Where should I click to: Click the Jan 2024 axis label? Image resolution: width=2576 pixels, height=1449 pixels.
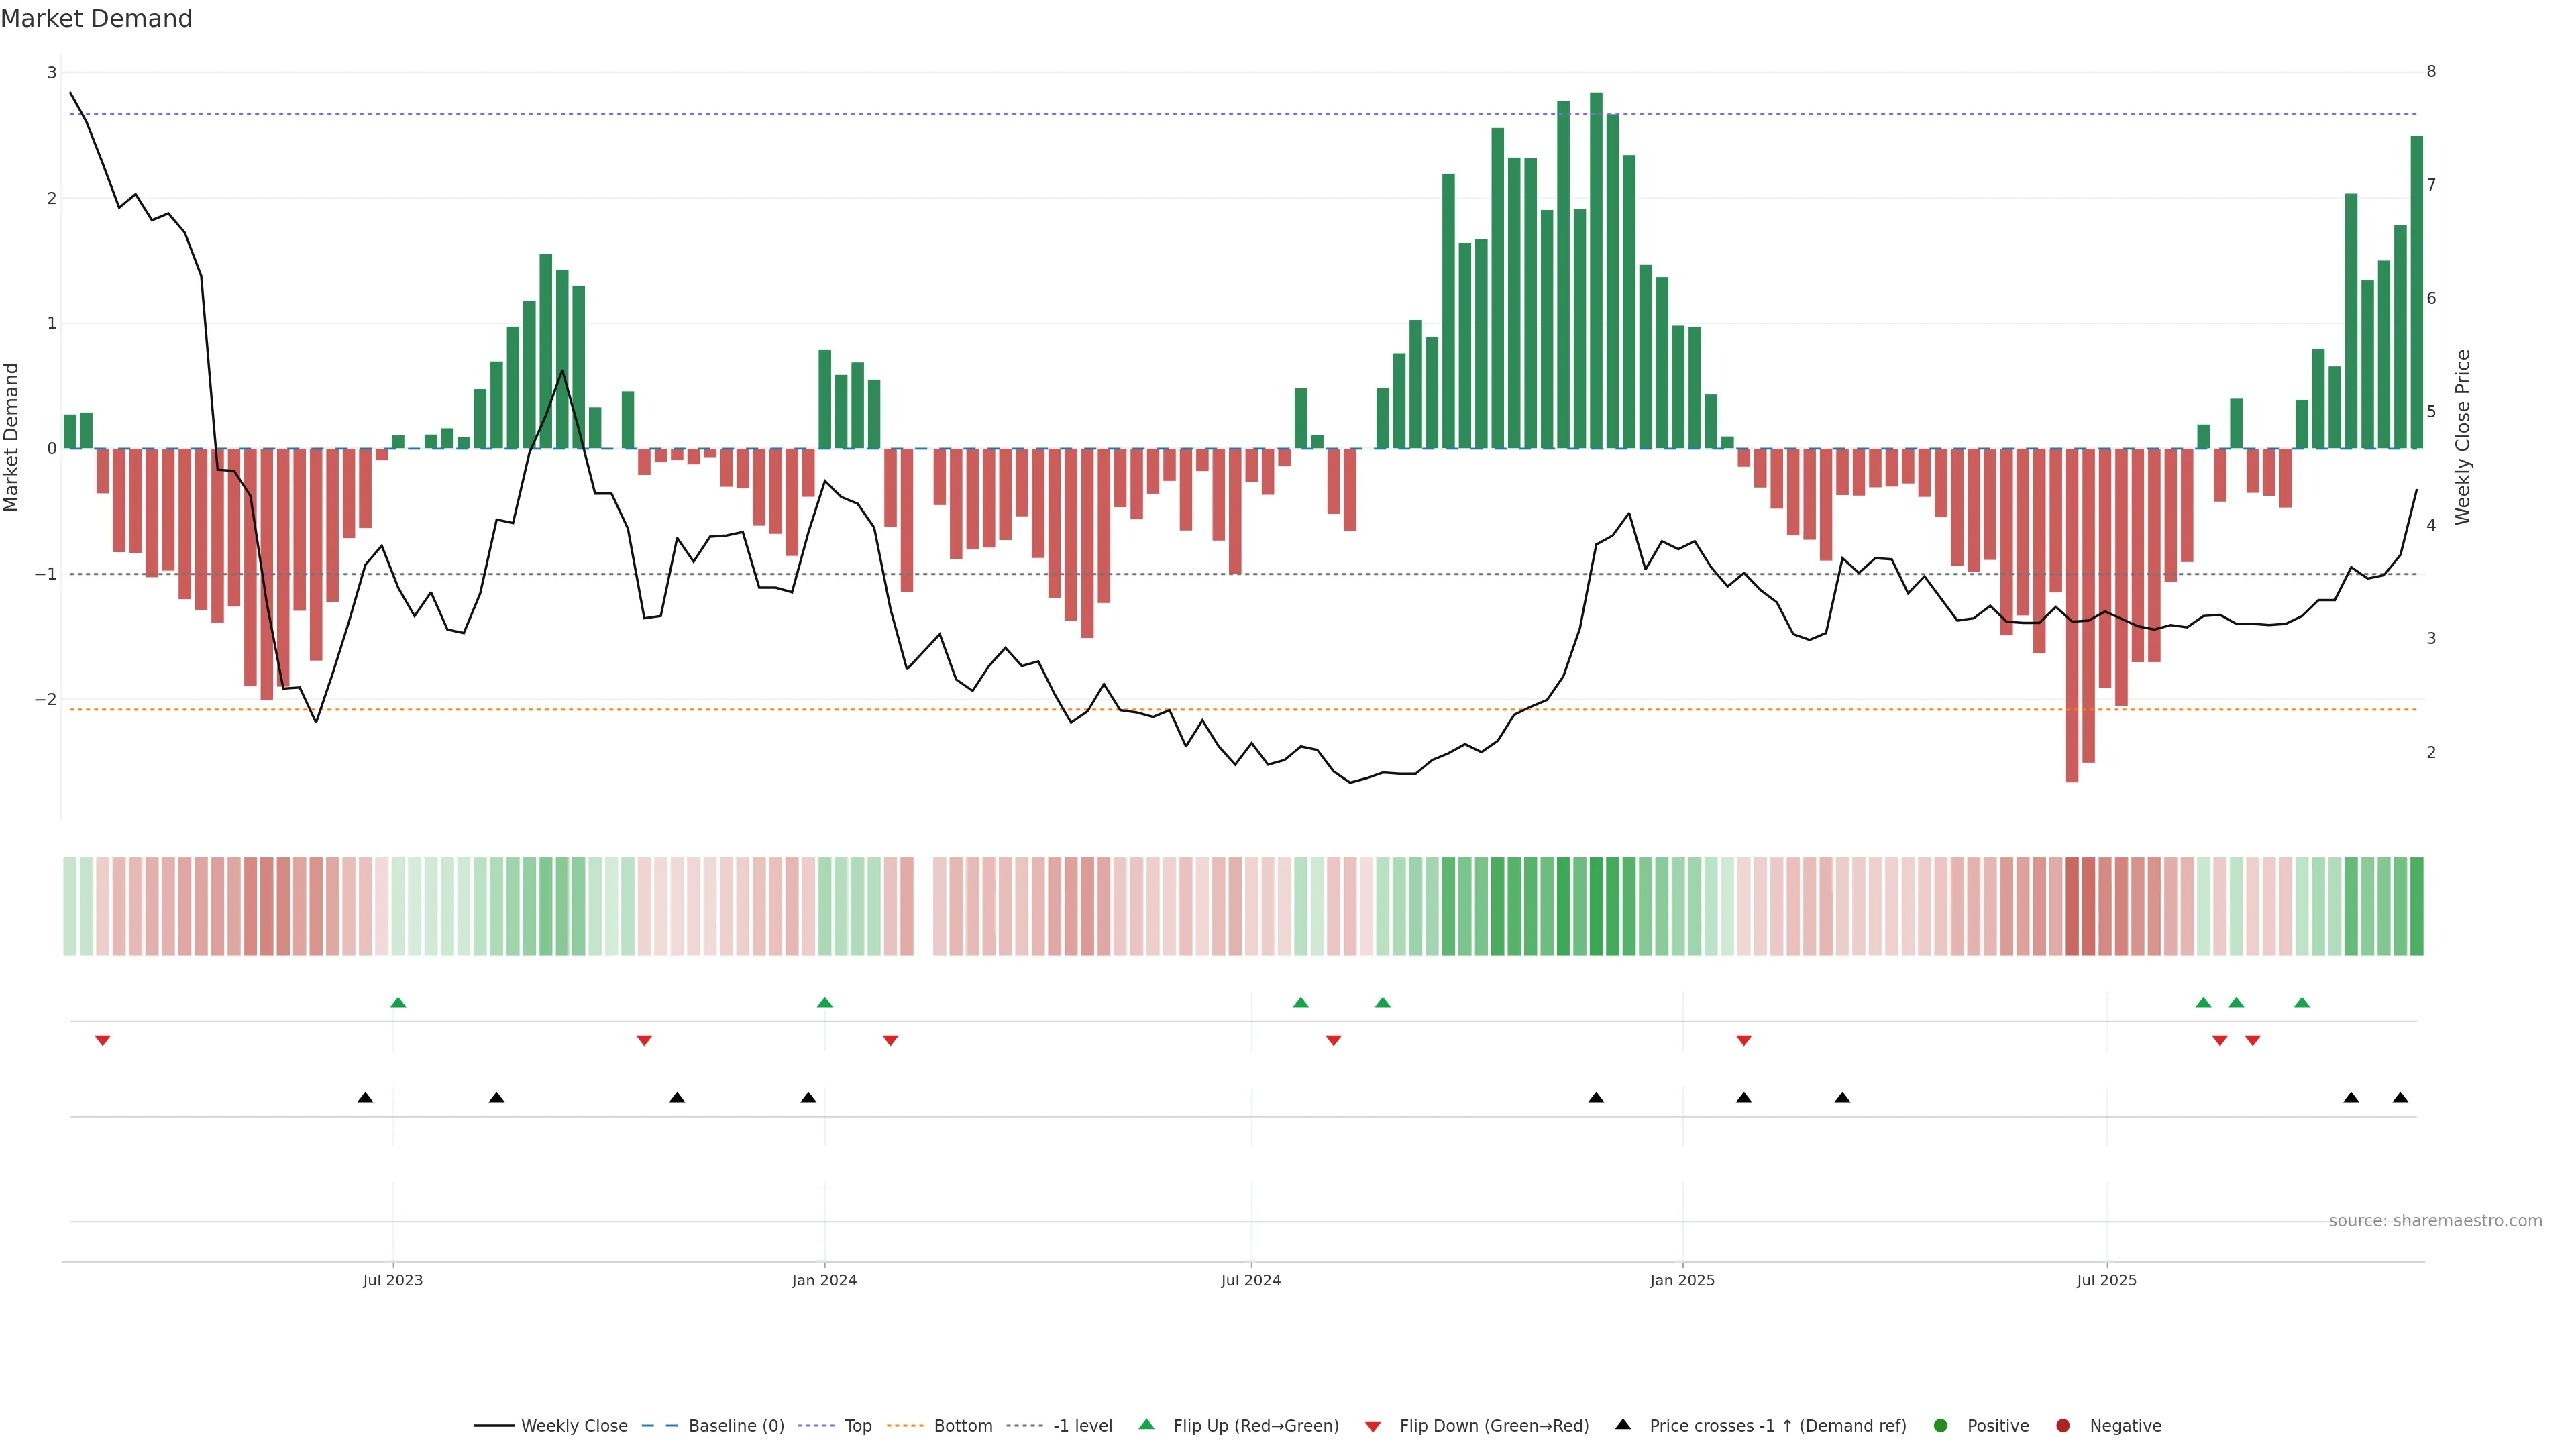point(824,1281)
